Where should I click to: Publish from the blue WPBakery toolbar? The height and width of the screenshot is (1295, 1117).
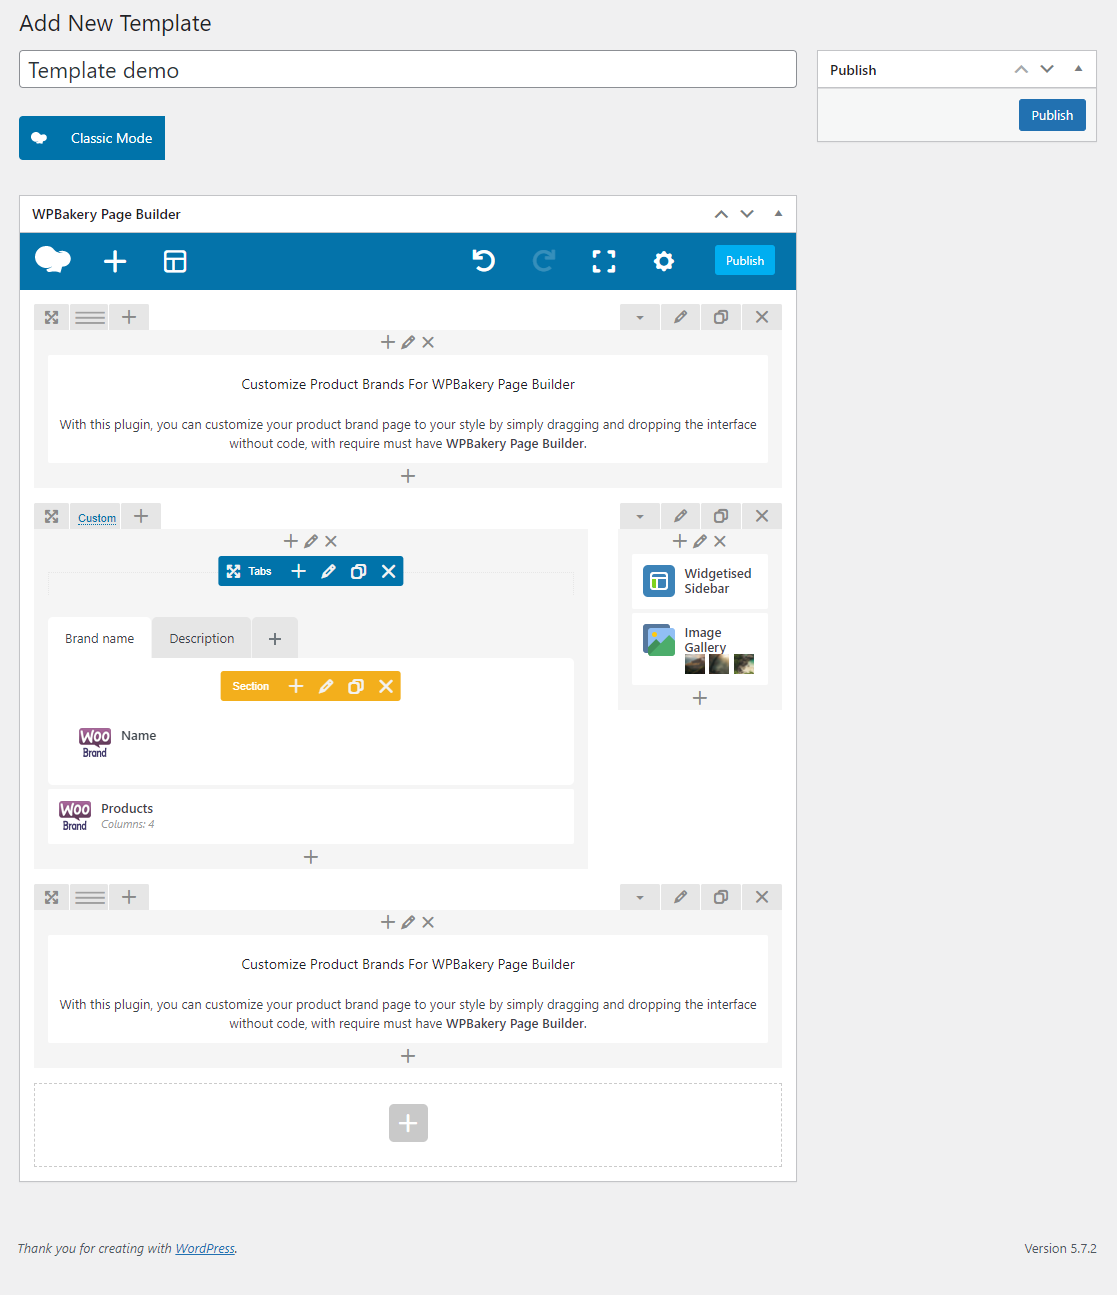coord(745,260)
